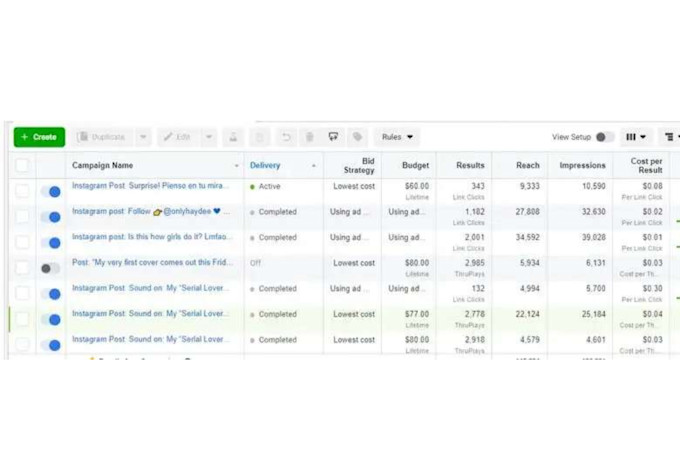The height and width of the screenshot is (459, 680).
Task: Click the Bid Strategy column header
Action: point(359,165)
